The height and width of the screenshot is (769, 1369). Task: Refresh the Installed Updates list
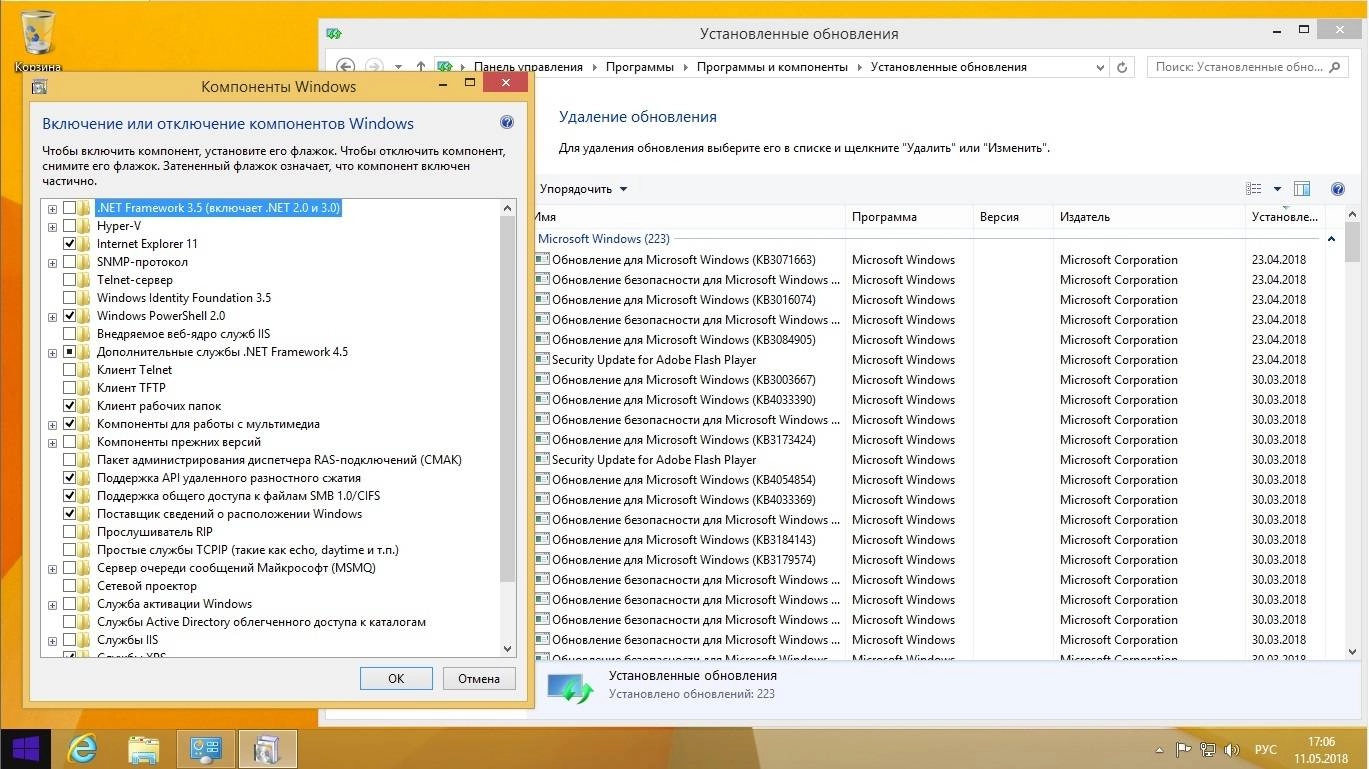1122,67
